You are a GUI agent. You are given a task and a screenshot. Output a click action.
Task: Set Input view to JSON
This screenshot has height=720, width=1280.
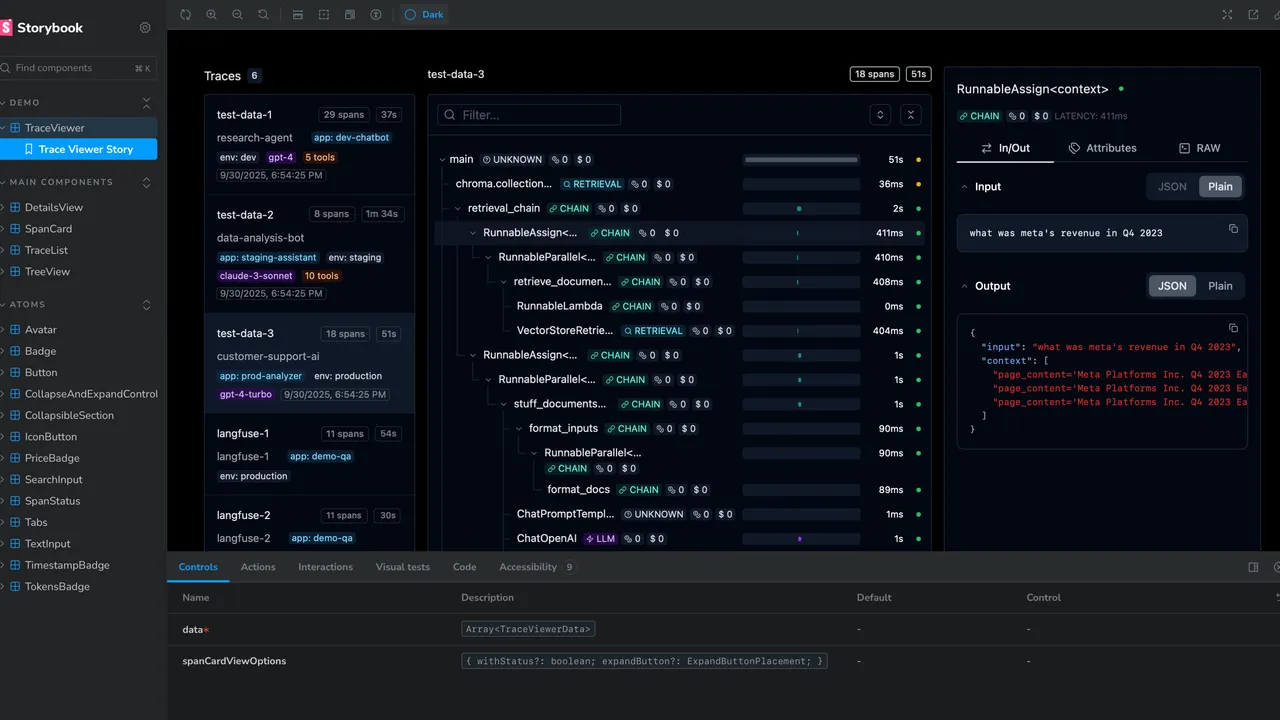(x=1172, y=187)
